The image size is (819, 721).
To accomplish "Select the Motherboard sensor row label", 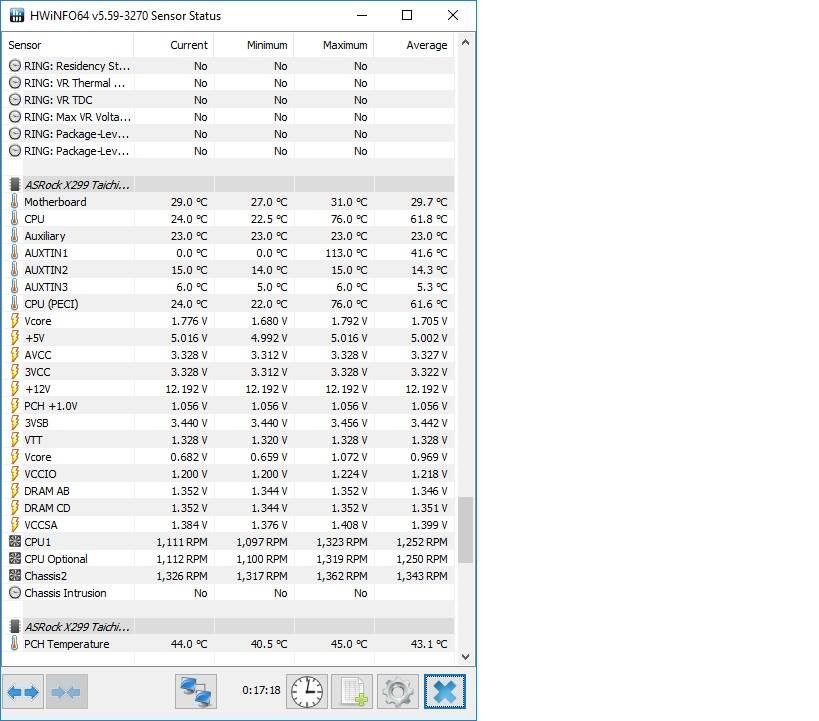I will point(55,202).
